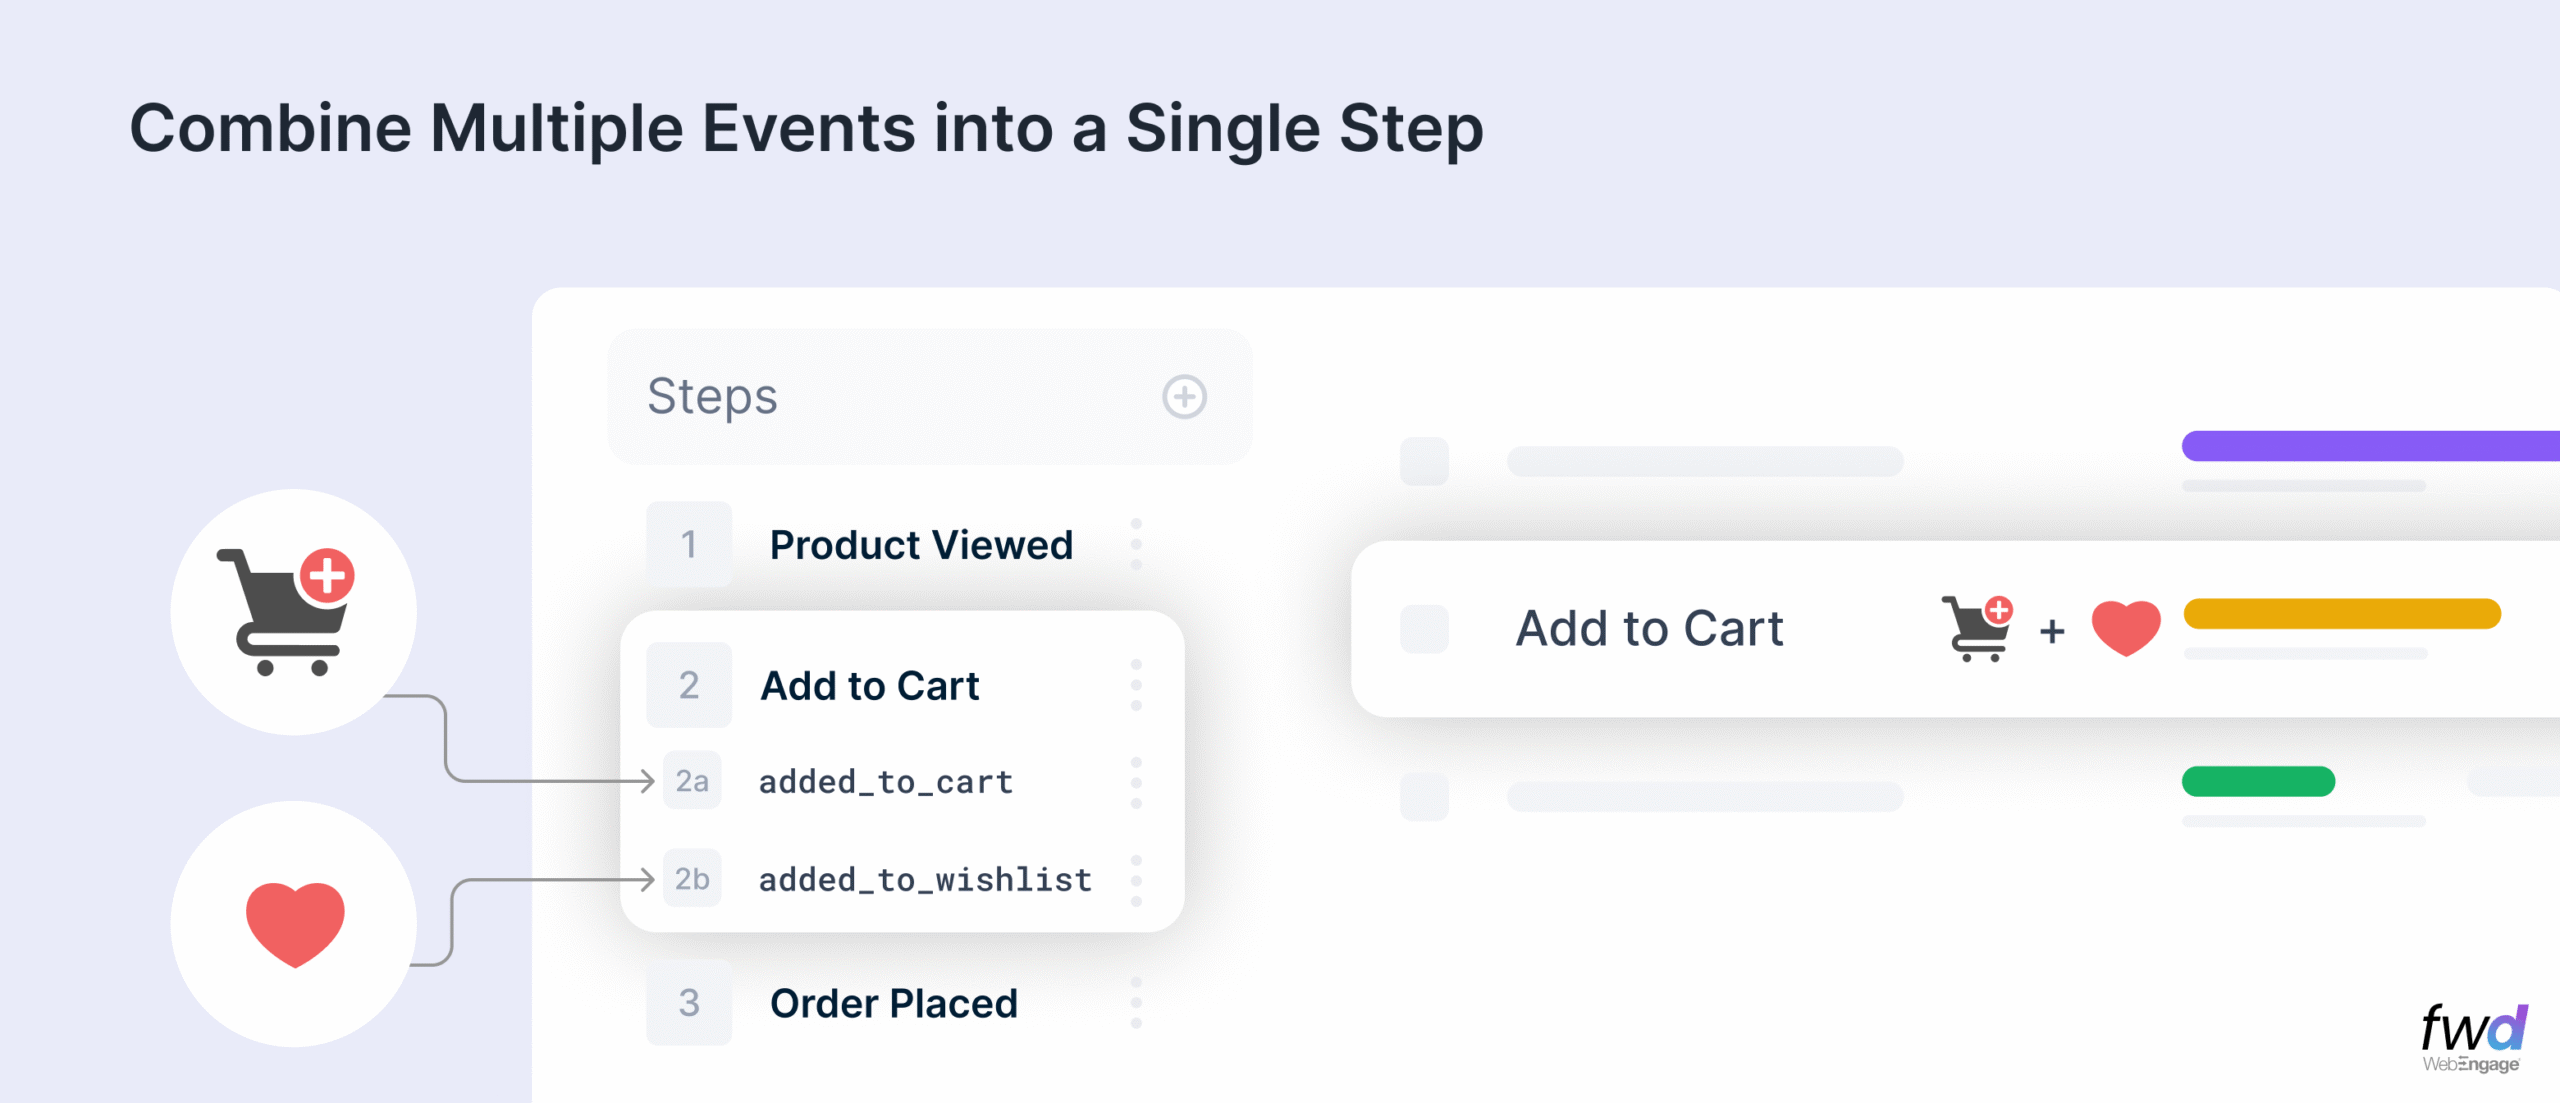This screenshot has width=2560, height=1103.
Task: Click the large shopping cart icon
Action: coord(287,610)
